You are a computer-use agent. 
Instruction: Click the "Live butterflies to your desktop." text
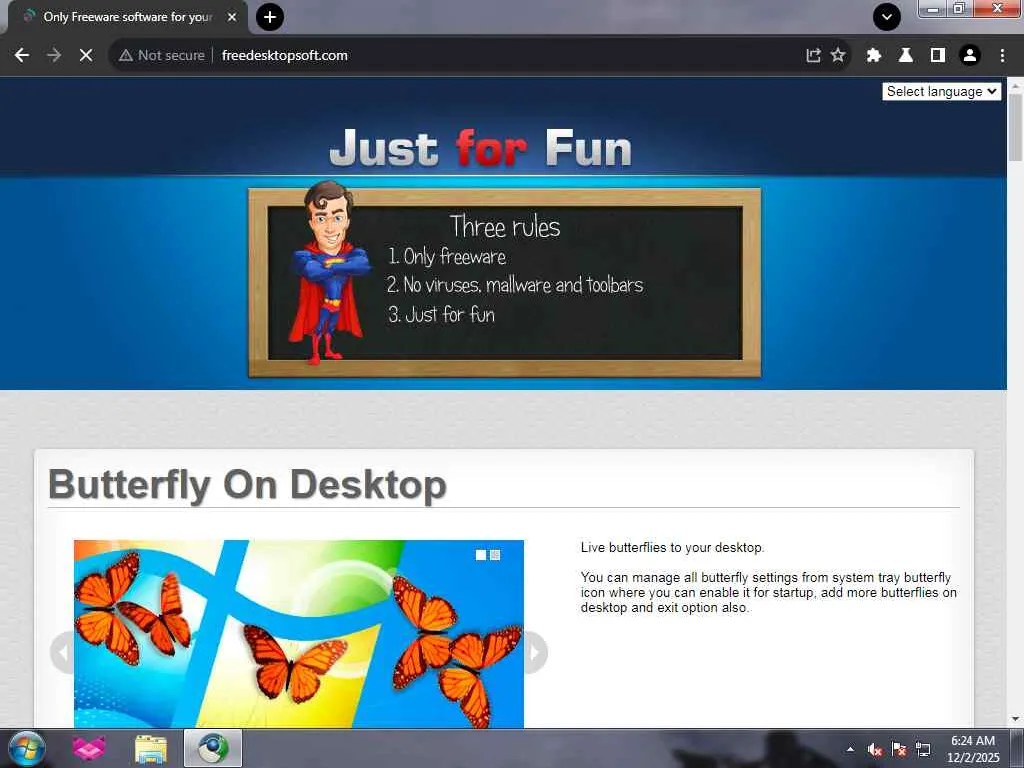pyautogui.click(x=672, y=547)
